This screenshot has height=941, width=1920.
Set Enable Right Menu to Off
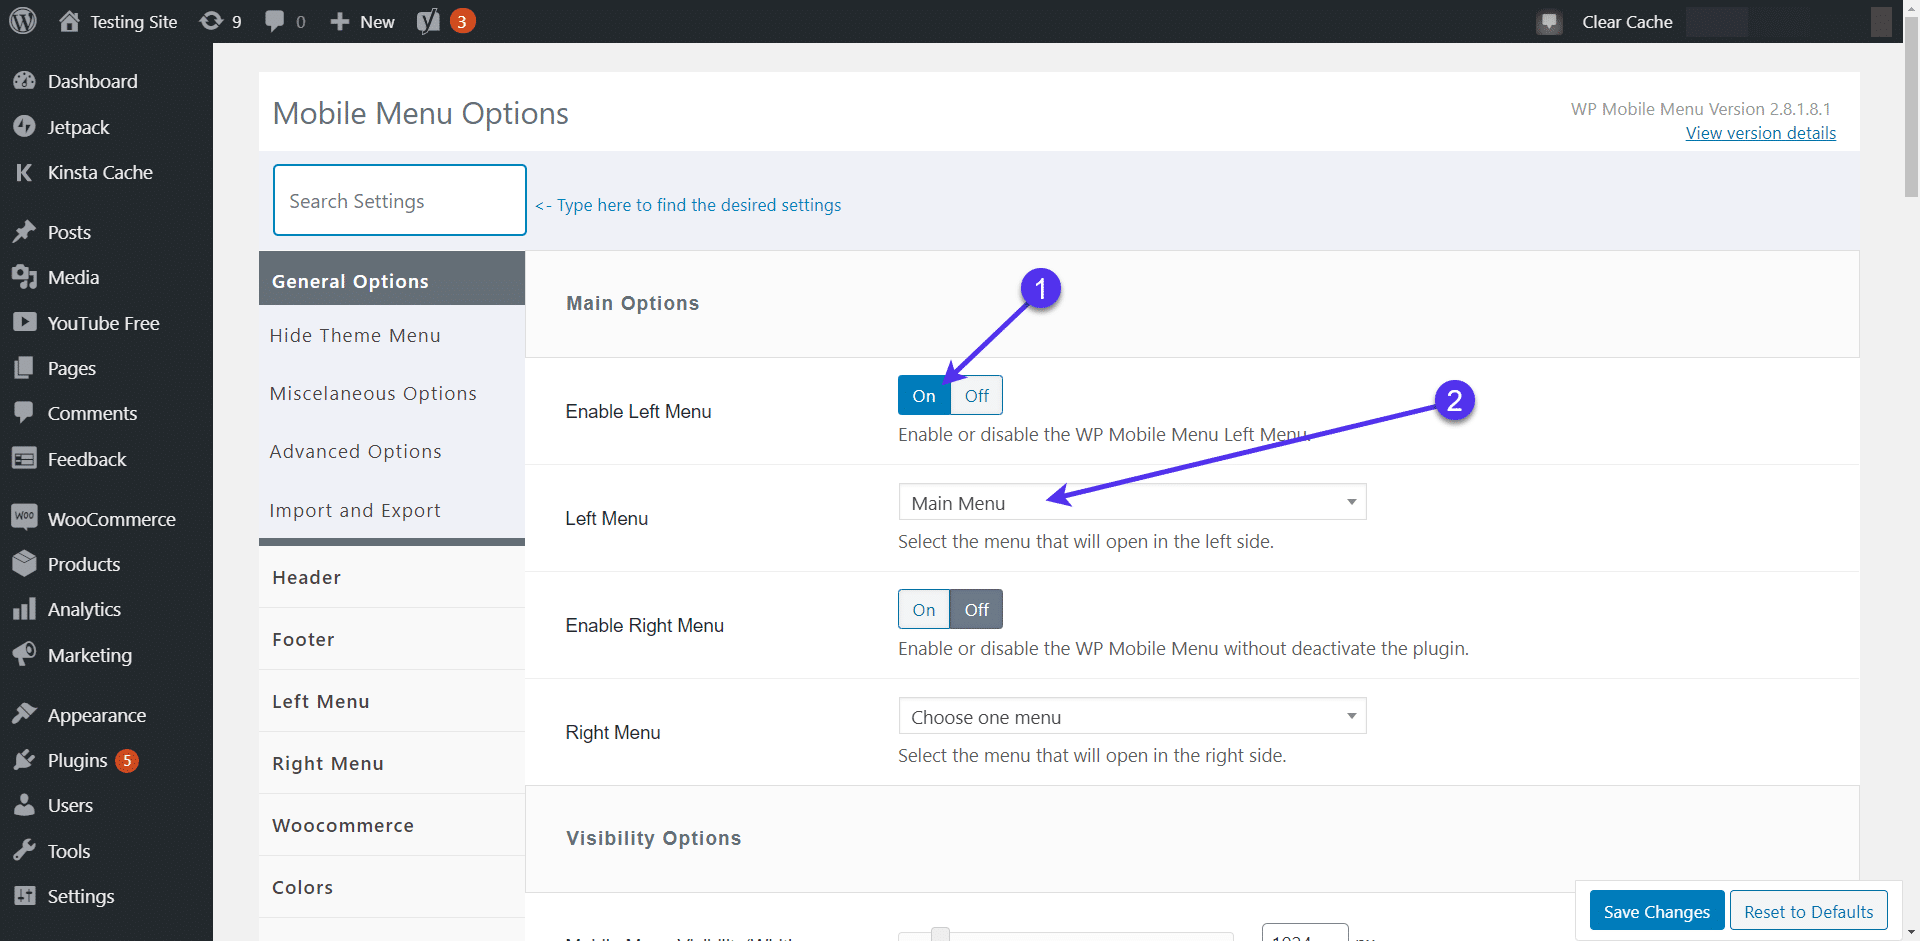pos(976,610)
